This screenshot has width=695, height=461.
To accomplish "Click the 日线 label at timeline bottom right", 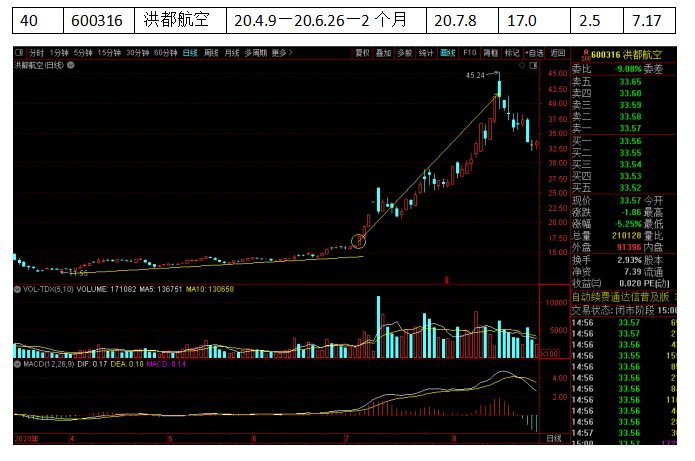I will tap(553, 439).
